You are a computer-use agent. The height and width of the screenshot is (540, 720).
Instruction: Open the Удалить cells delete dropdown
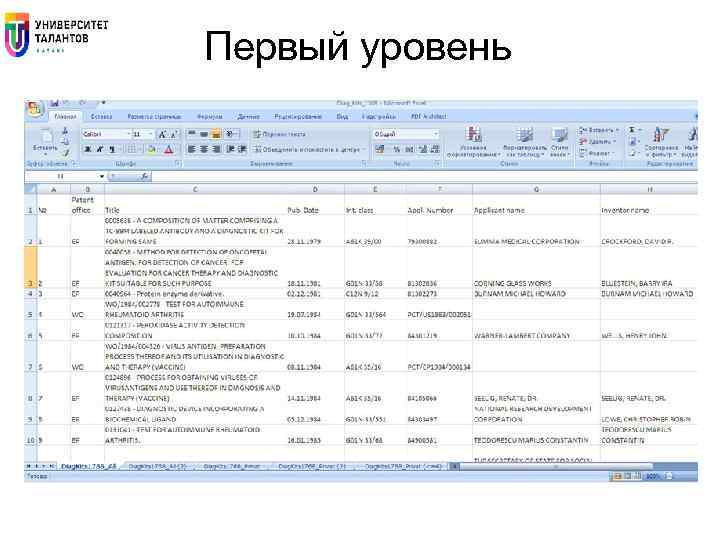[597, 141]
